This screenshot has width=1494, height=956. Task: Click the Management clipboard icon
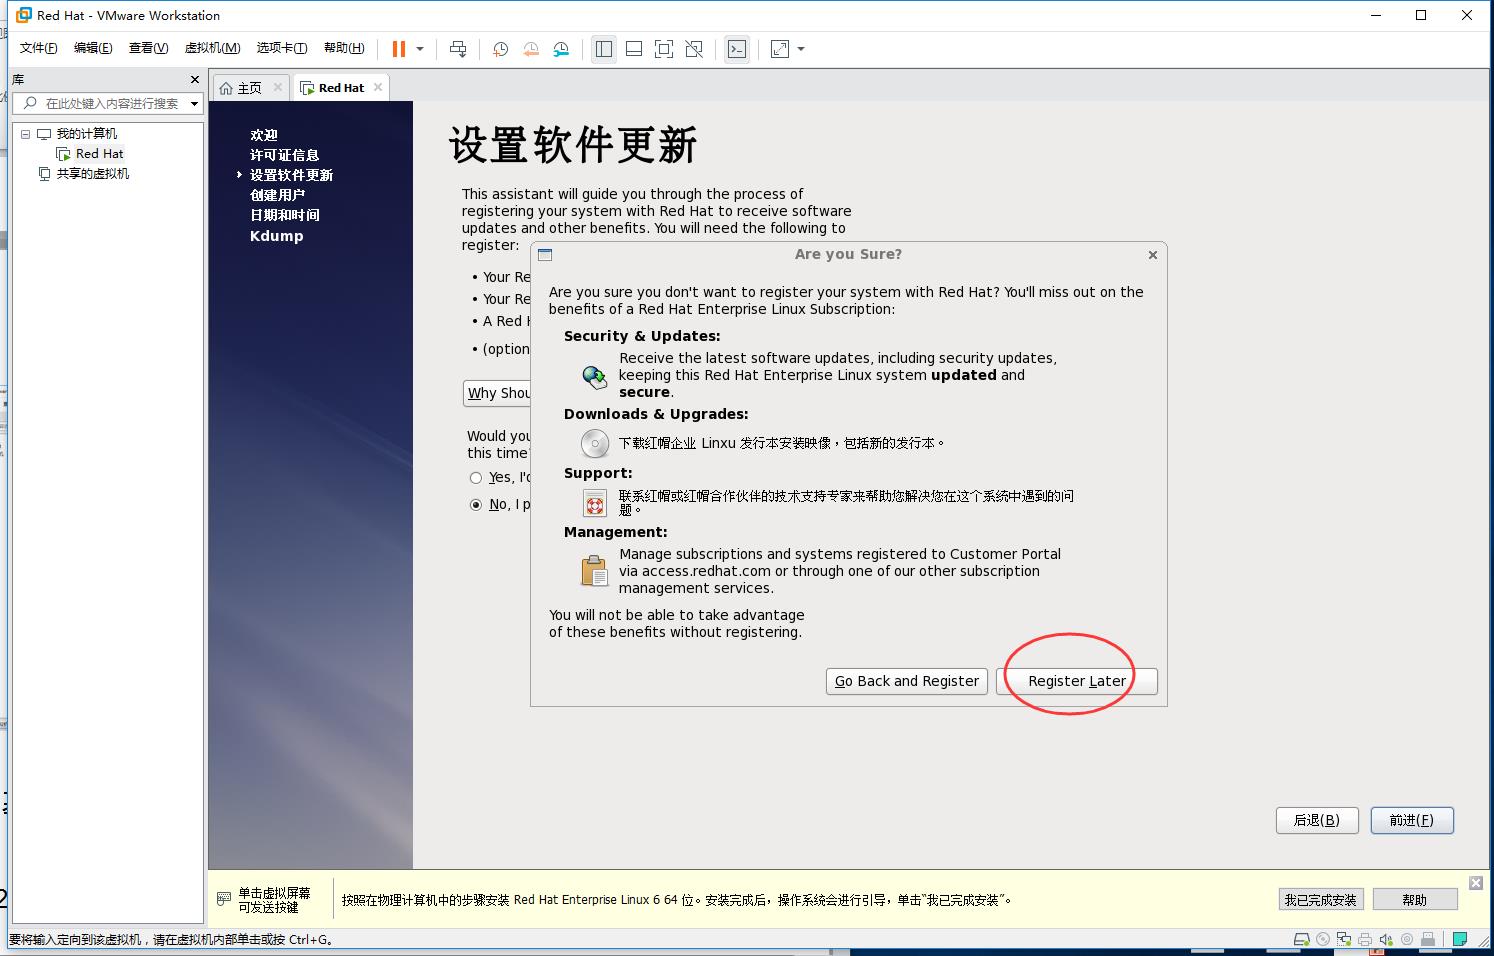pos(595,570)
